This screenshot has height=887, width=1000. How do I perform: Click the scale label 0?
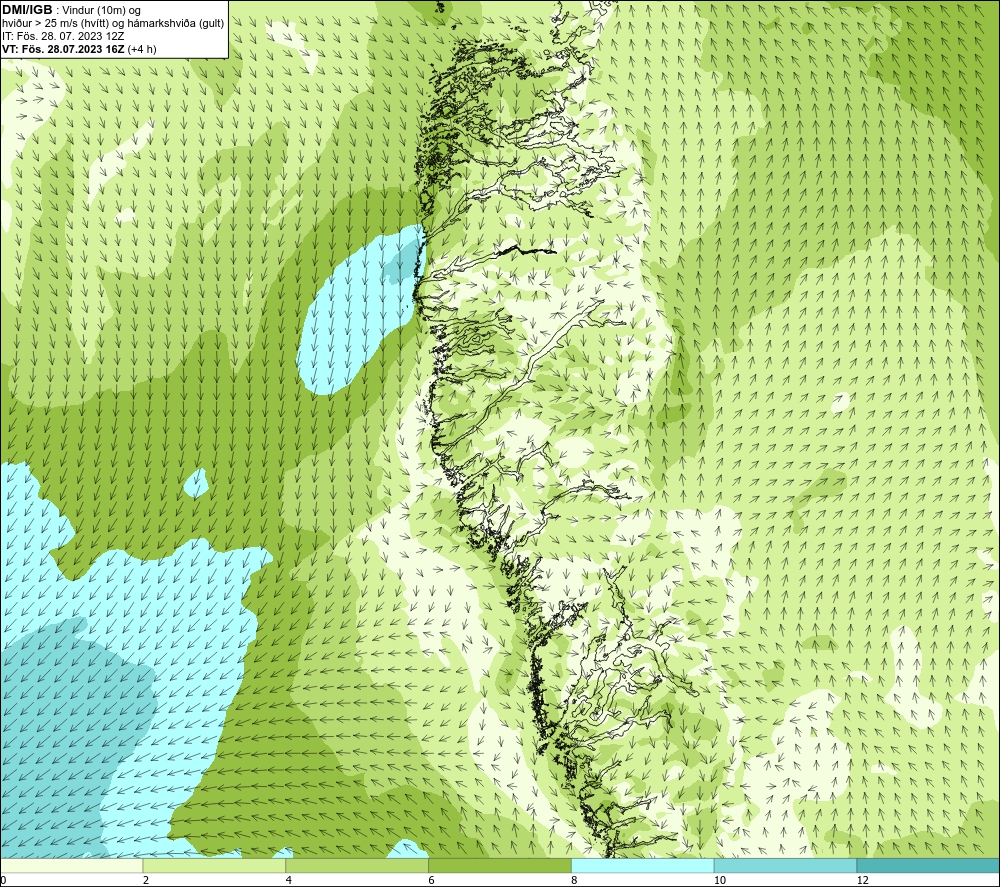click(x=3, y=880)
